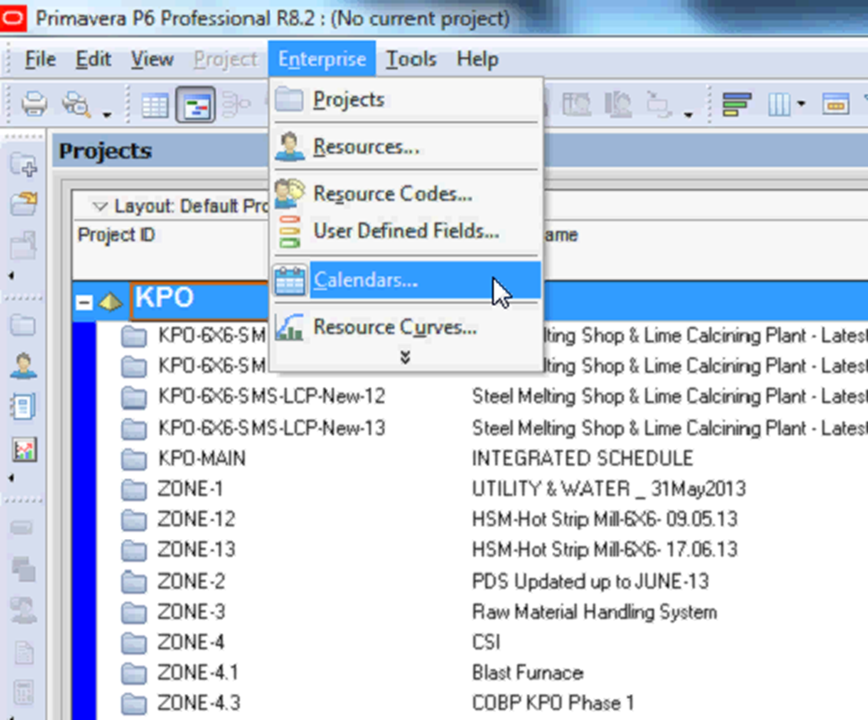Toggle the Gantt chart view icon
This screenshot has height=720, width=868.
click(195, 104)
